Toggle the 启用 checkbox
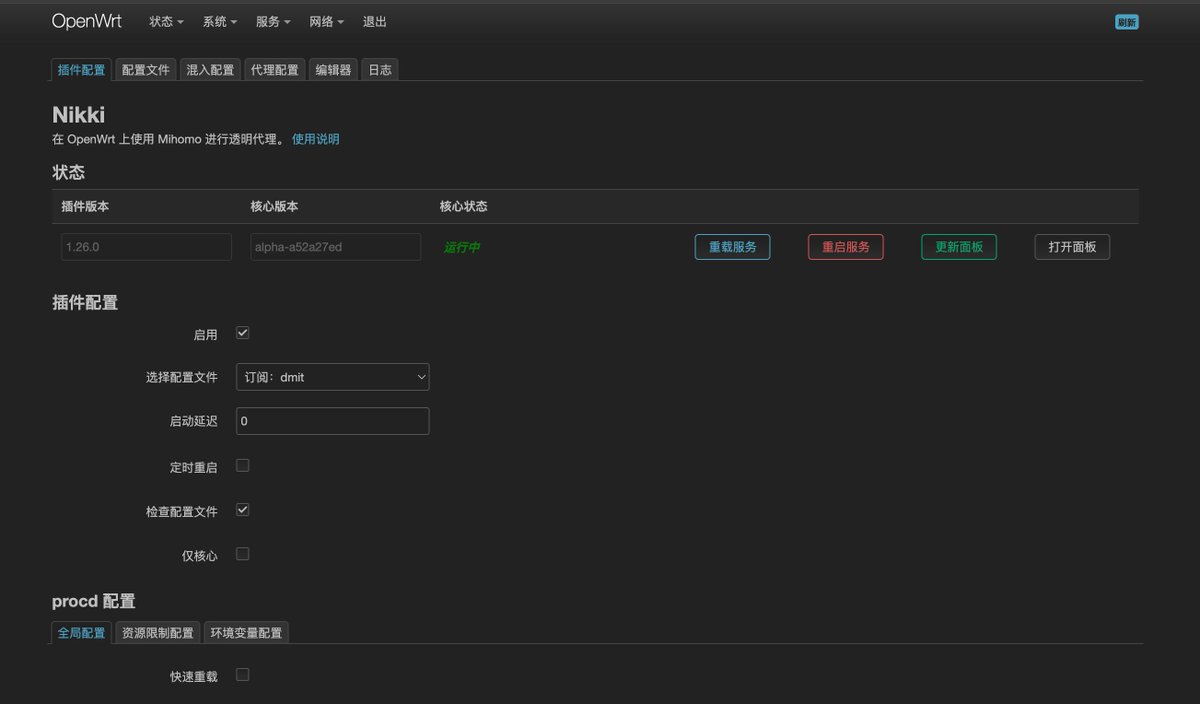 point(242,333)
